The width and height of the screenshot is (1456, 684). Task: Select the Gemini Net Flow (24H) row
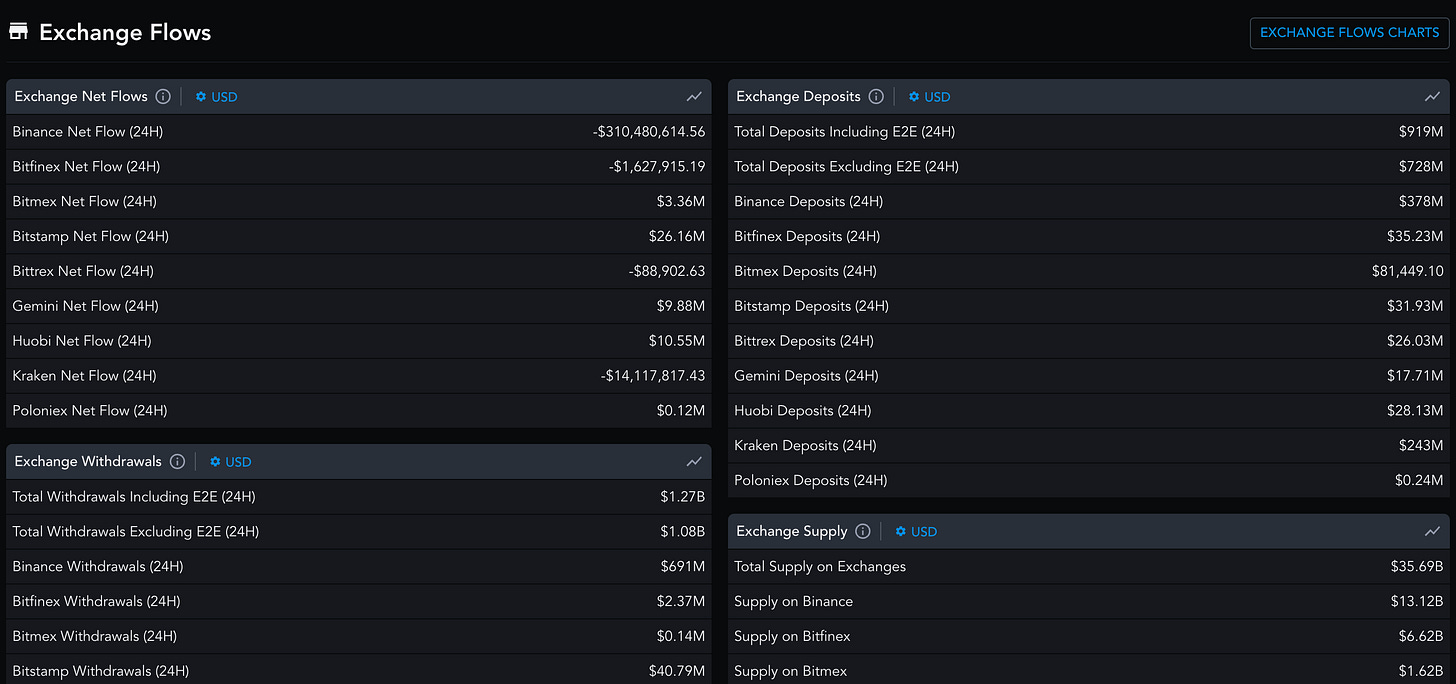(359, 306)
